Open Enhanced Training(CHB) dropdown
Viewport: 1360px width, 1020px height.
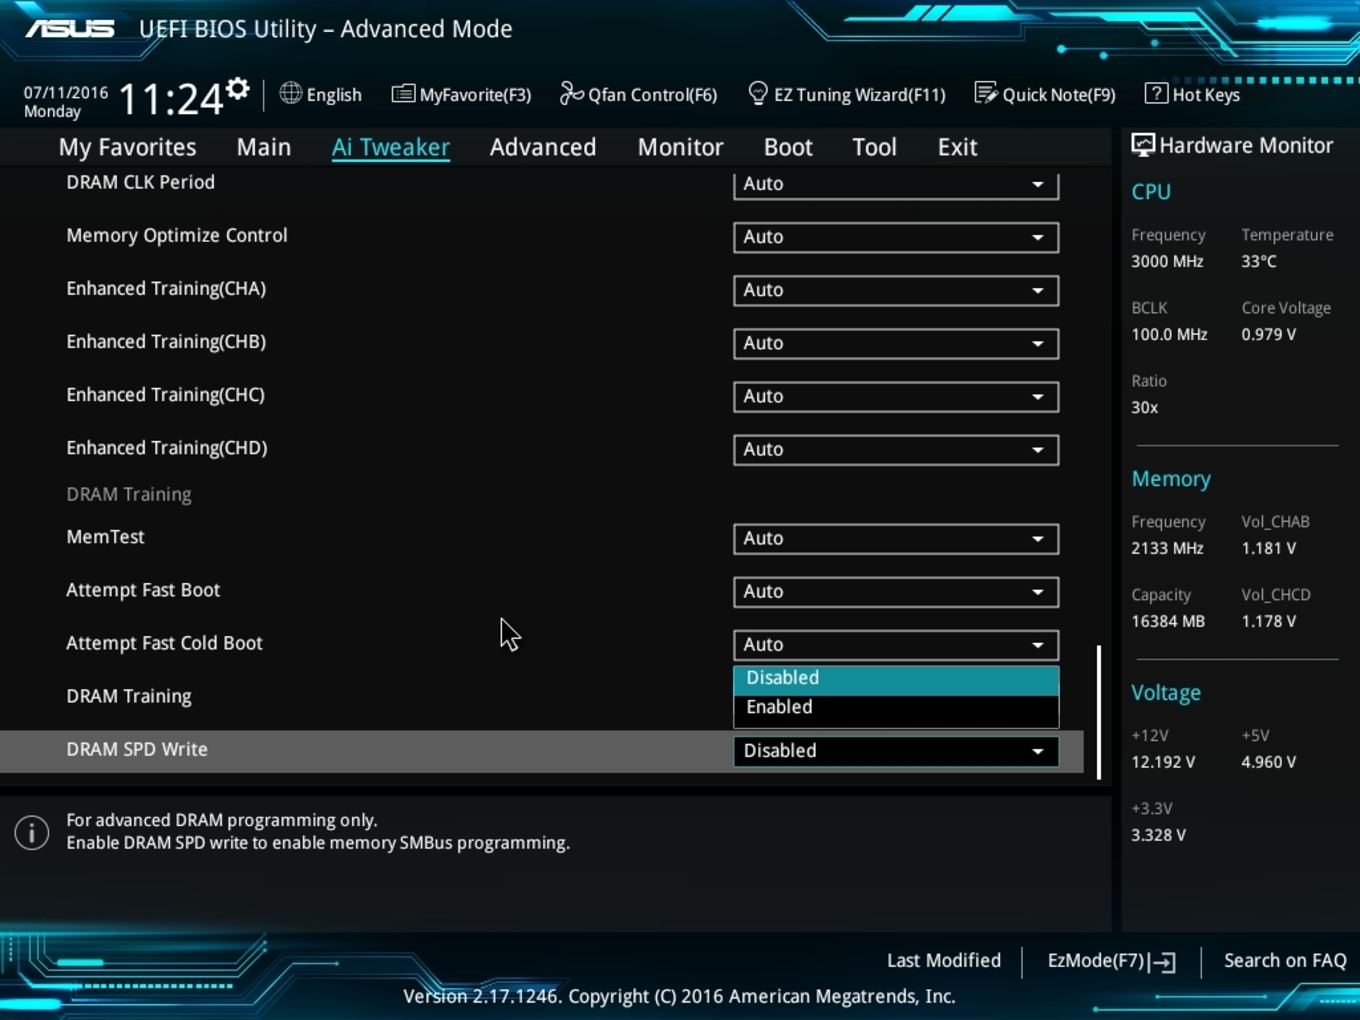896,343
